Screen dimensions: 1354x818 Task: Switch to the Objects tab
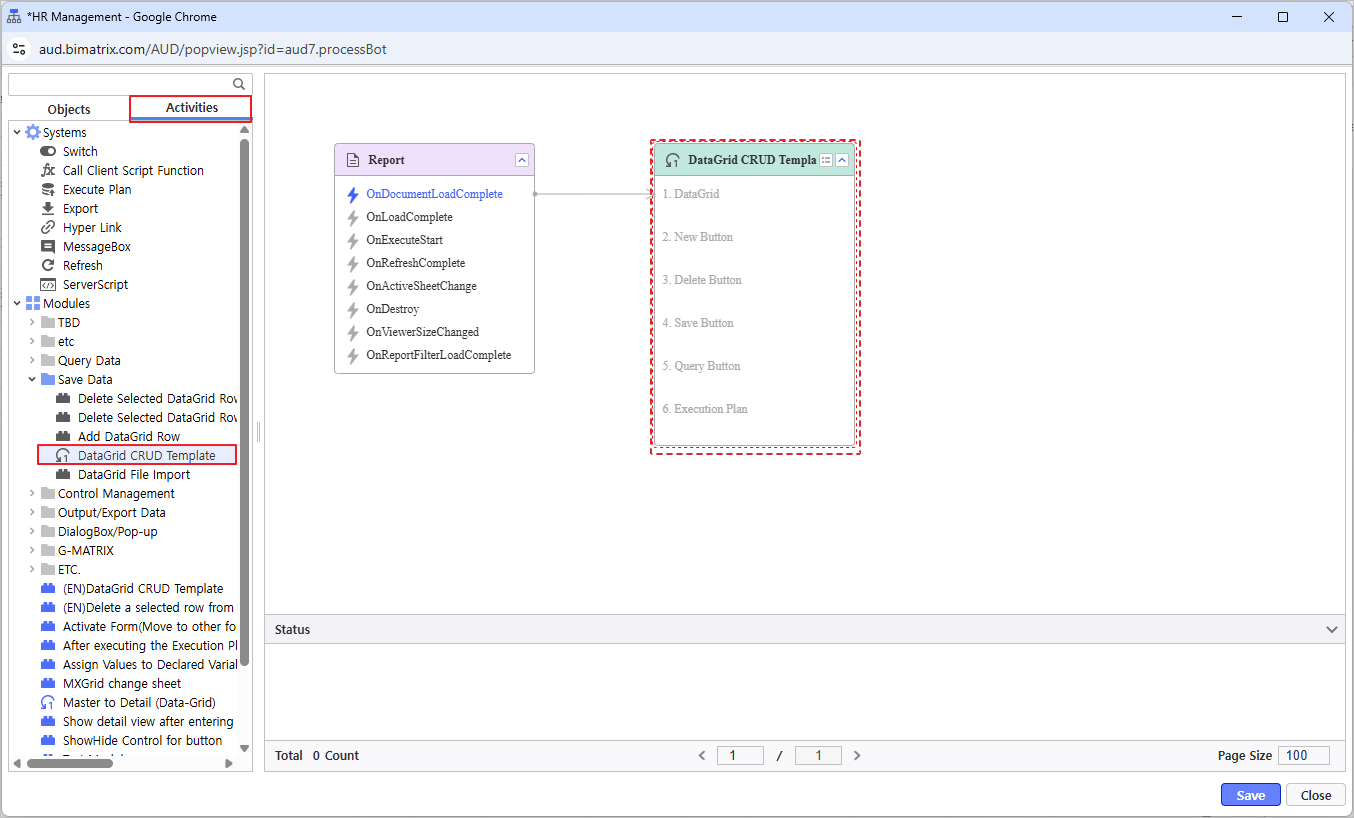coord(69,109)
